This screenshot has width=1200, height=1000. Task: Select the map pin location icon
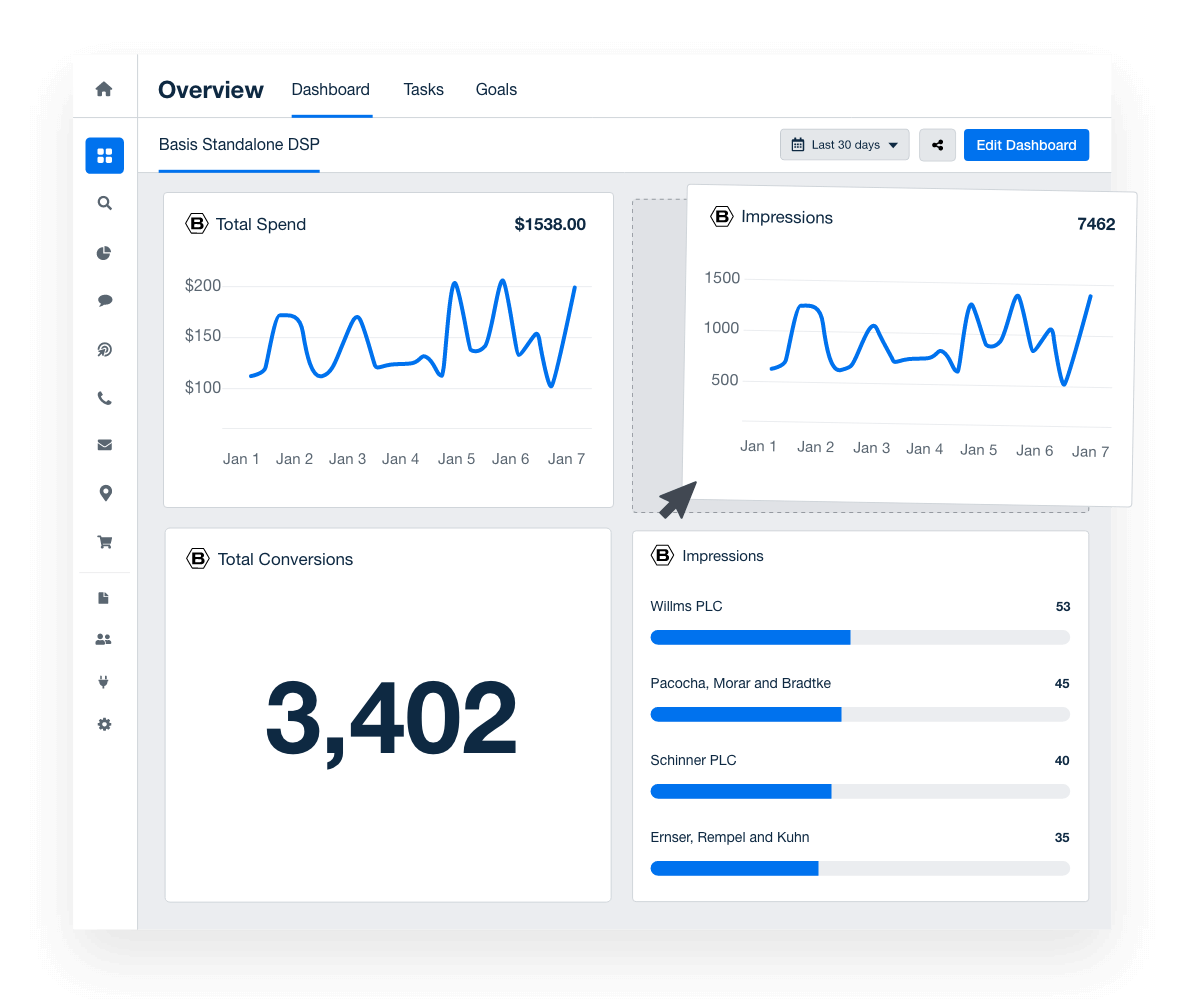point(104,493)
